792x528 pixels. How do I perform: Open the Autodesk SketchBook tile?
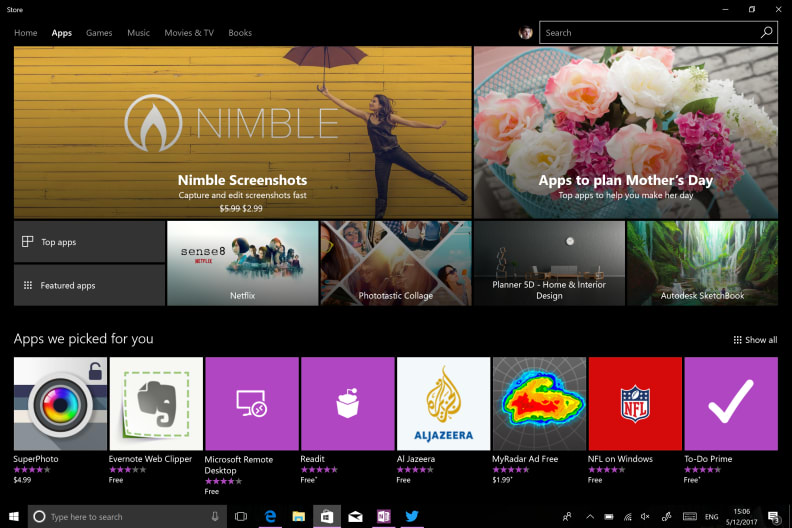click(x=703, y=263)
